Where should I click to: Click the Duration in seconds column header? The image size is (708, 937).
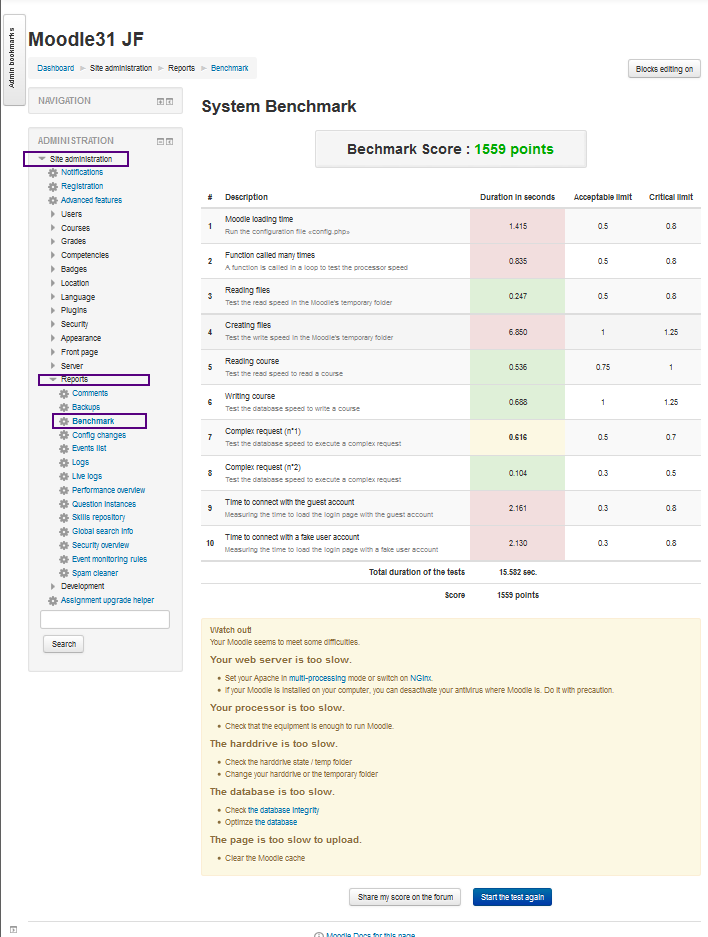point(517,197)
